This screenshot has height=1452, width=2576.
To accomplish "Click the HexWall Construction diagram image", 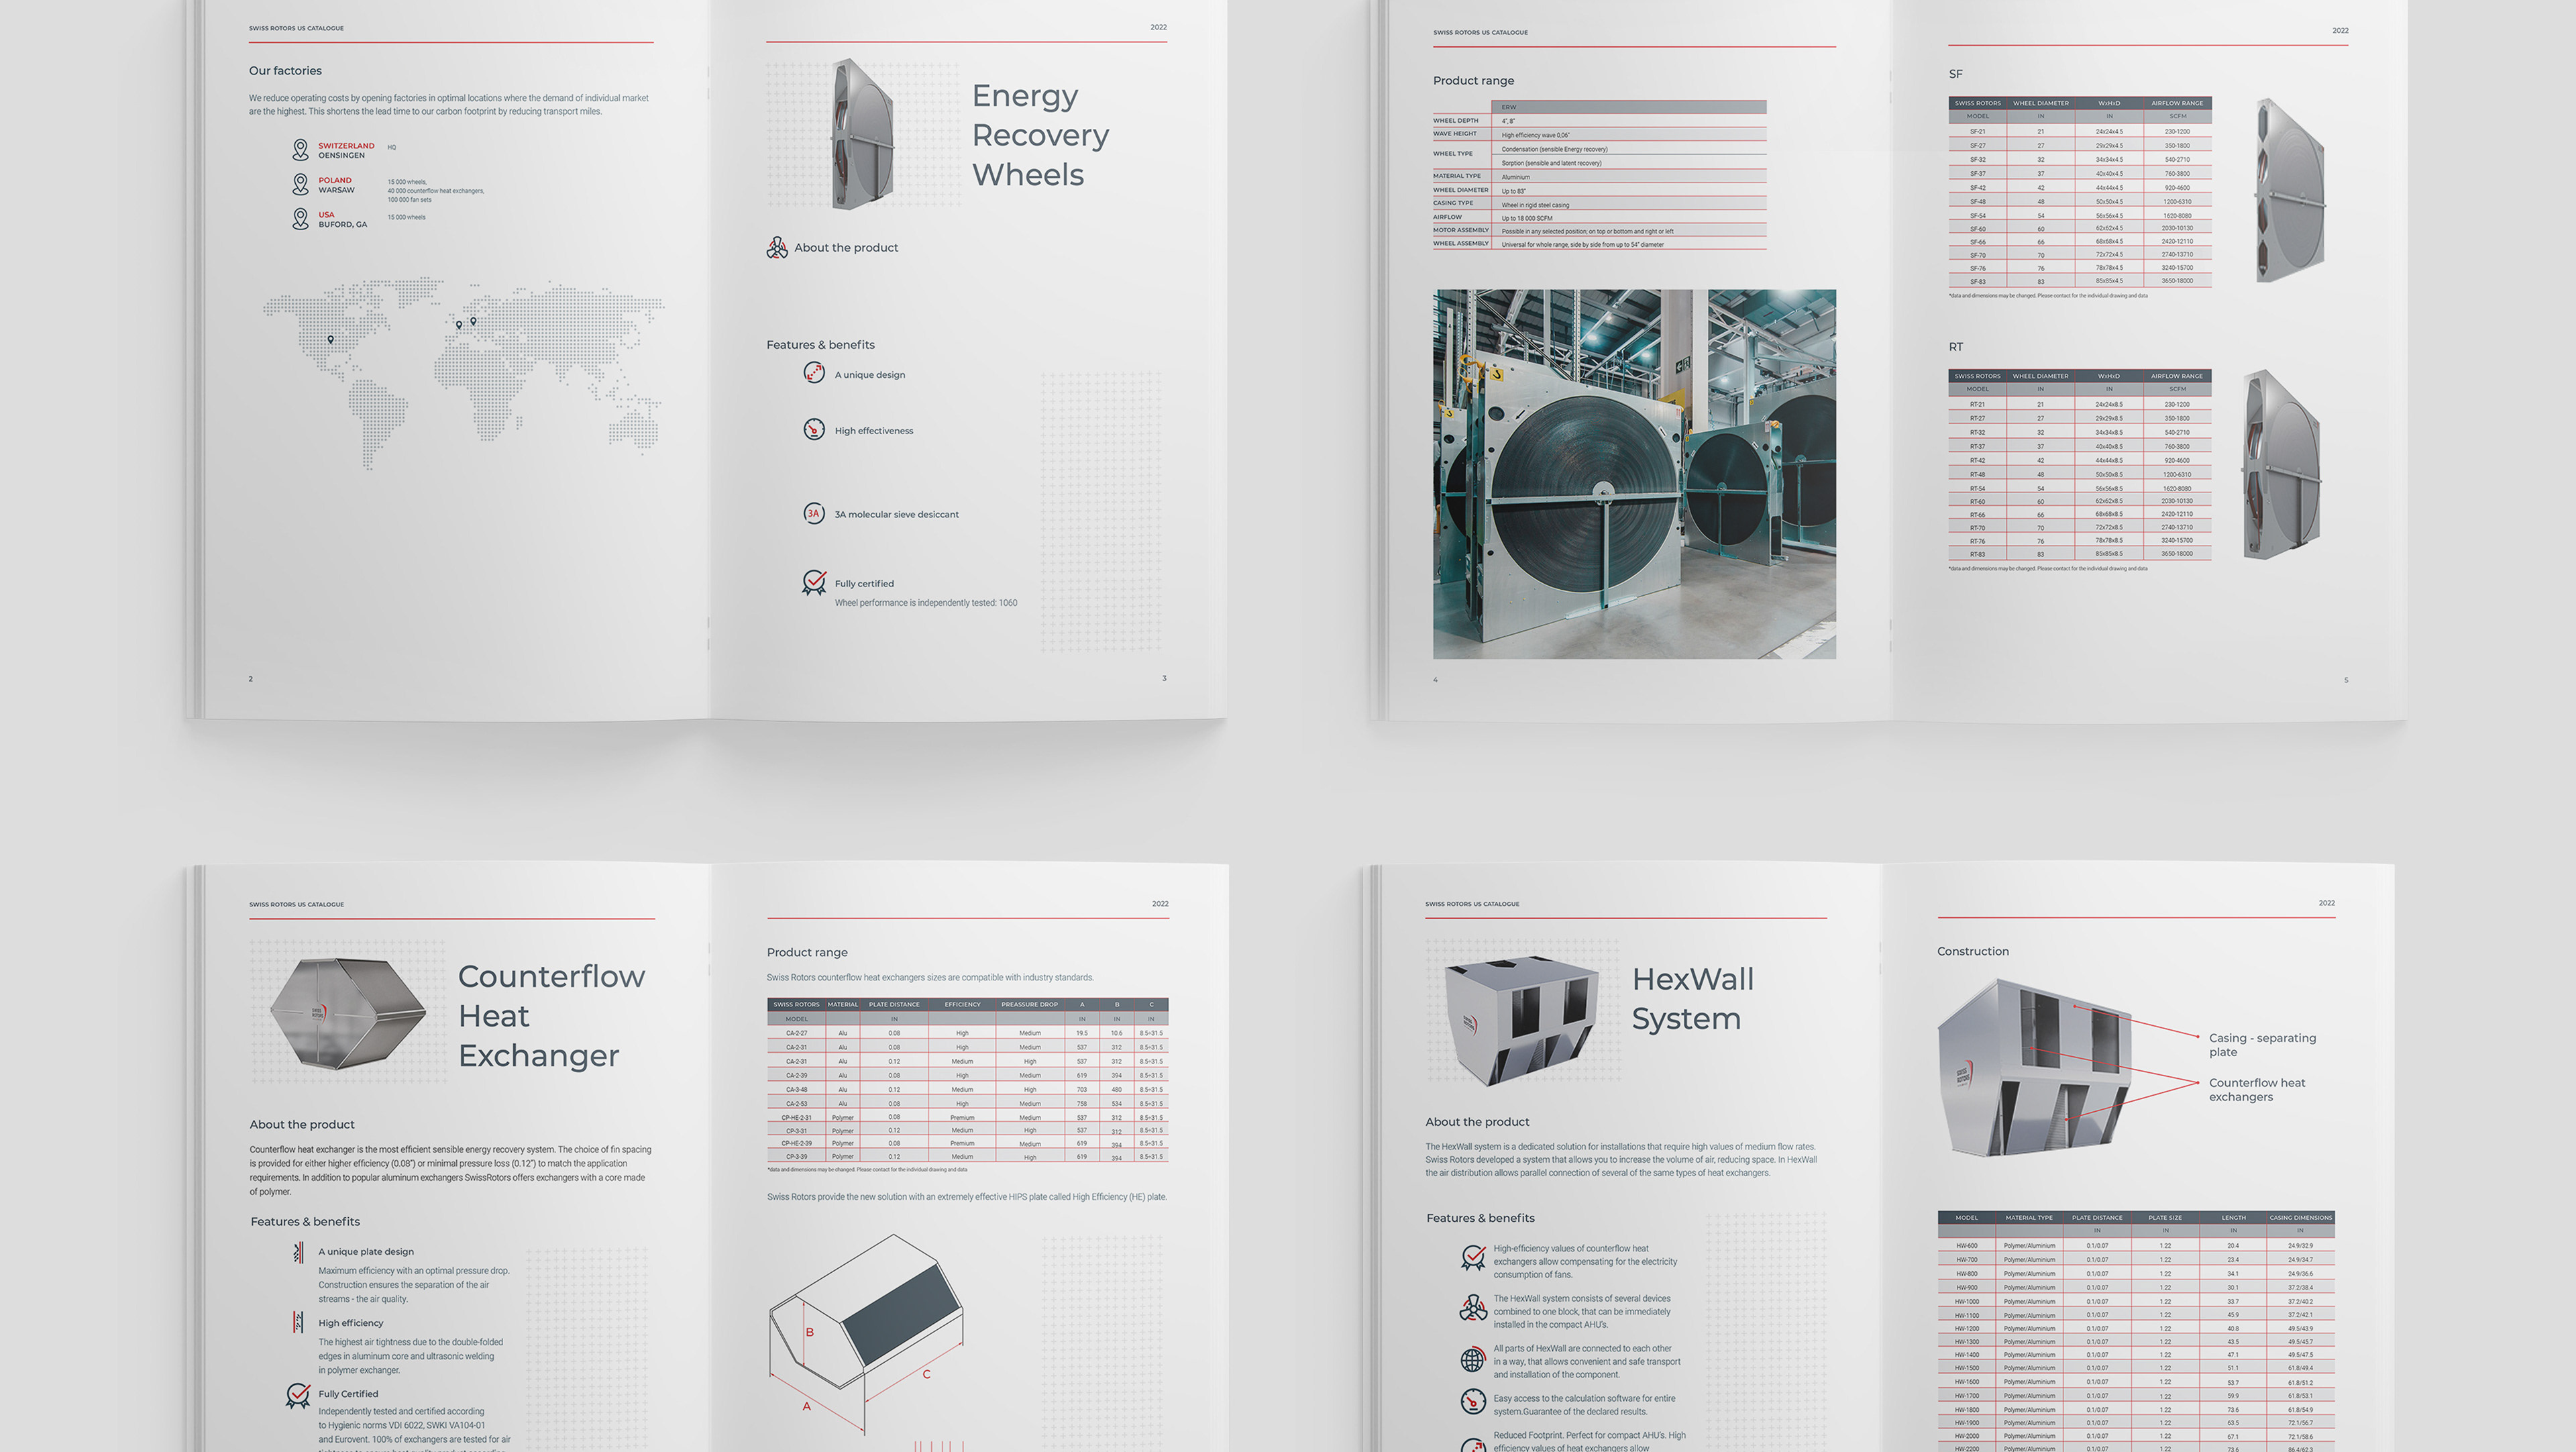I will pyautogui.click(x=2034, y=1068).
